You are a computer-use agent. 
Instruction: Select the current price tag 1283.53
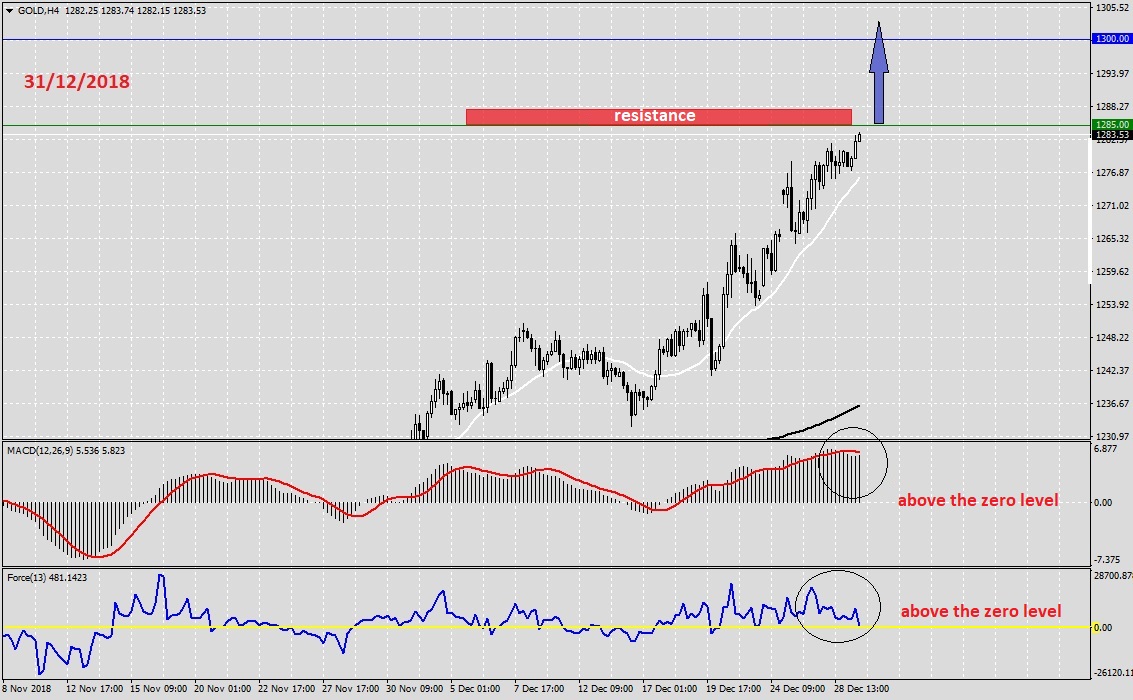point(1111,134)
